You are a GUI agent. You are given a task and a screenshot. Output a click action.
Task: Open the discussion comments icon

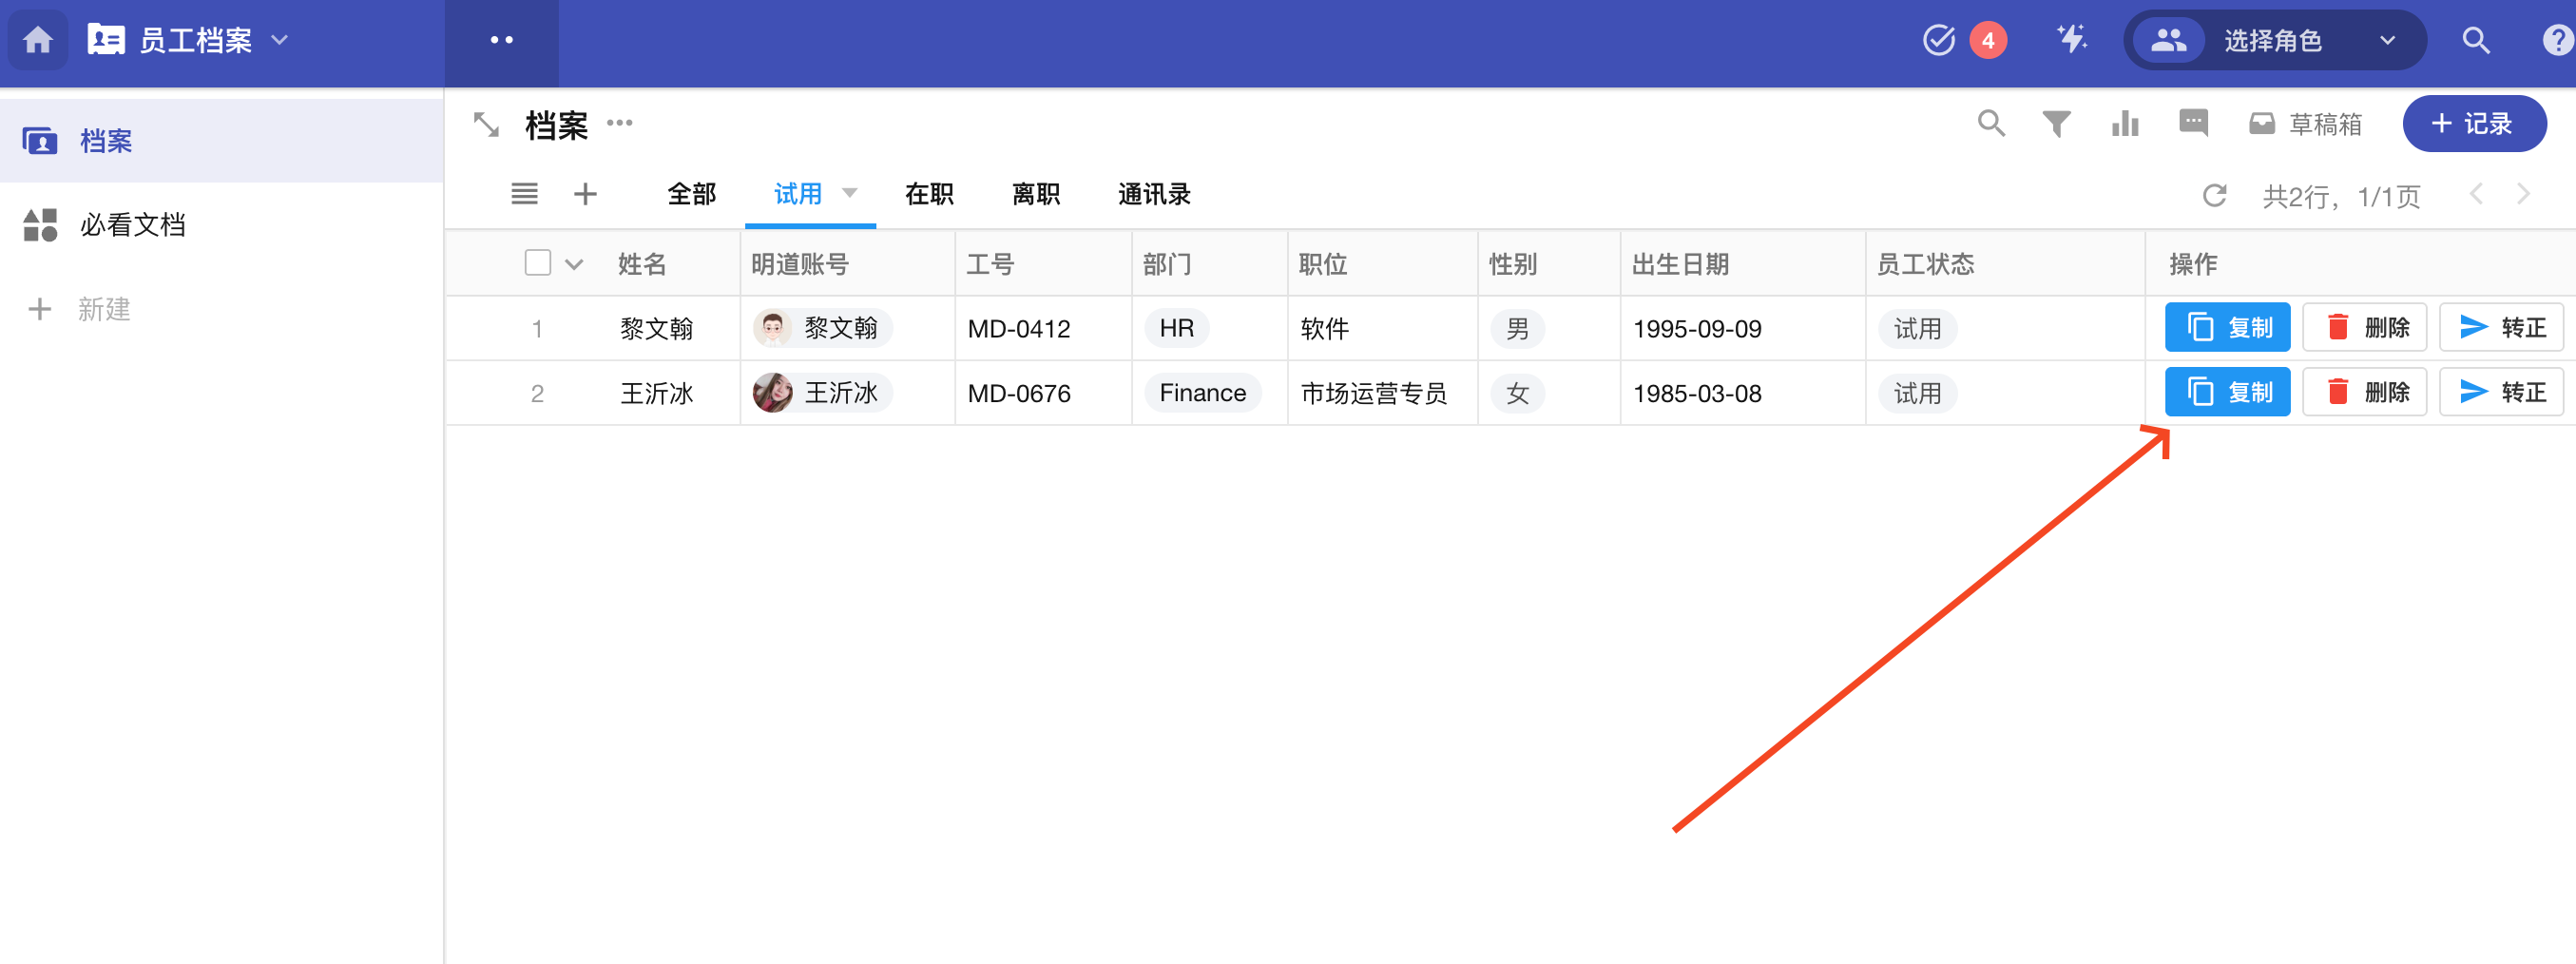[x=2192, y=123]
